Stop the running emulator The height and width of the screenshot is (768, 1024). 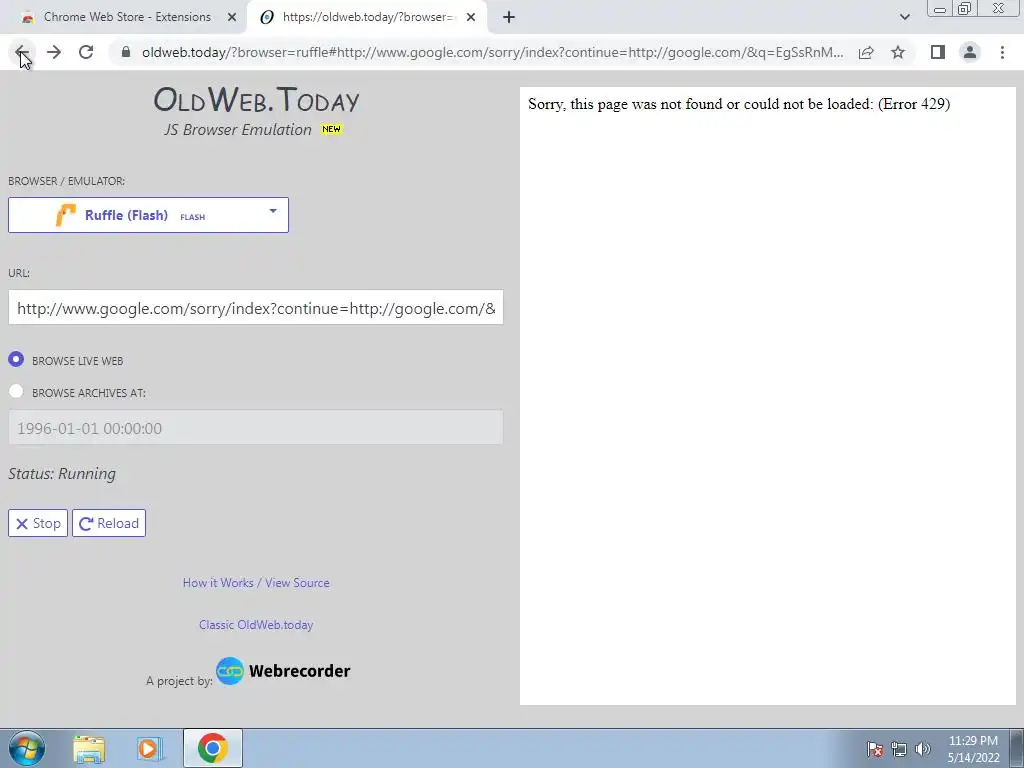tap(38, 523)
